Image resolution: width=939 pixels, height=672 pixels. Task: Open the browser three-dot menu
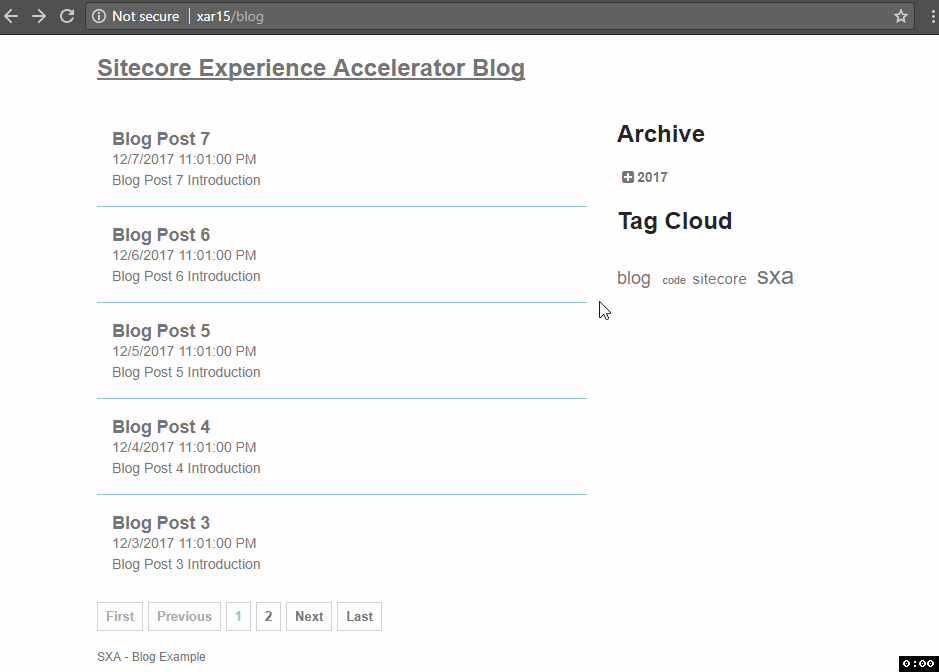click(933, 16)
